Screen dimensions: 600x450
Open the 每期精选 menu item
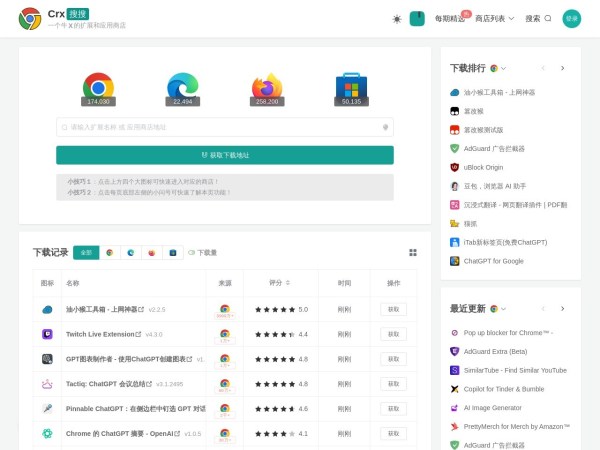click(450, 18)
